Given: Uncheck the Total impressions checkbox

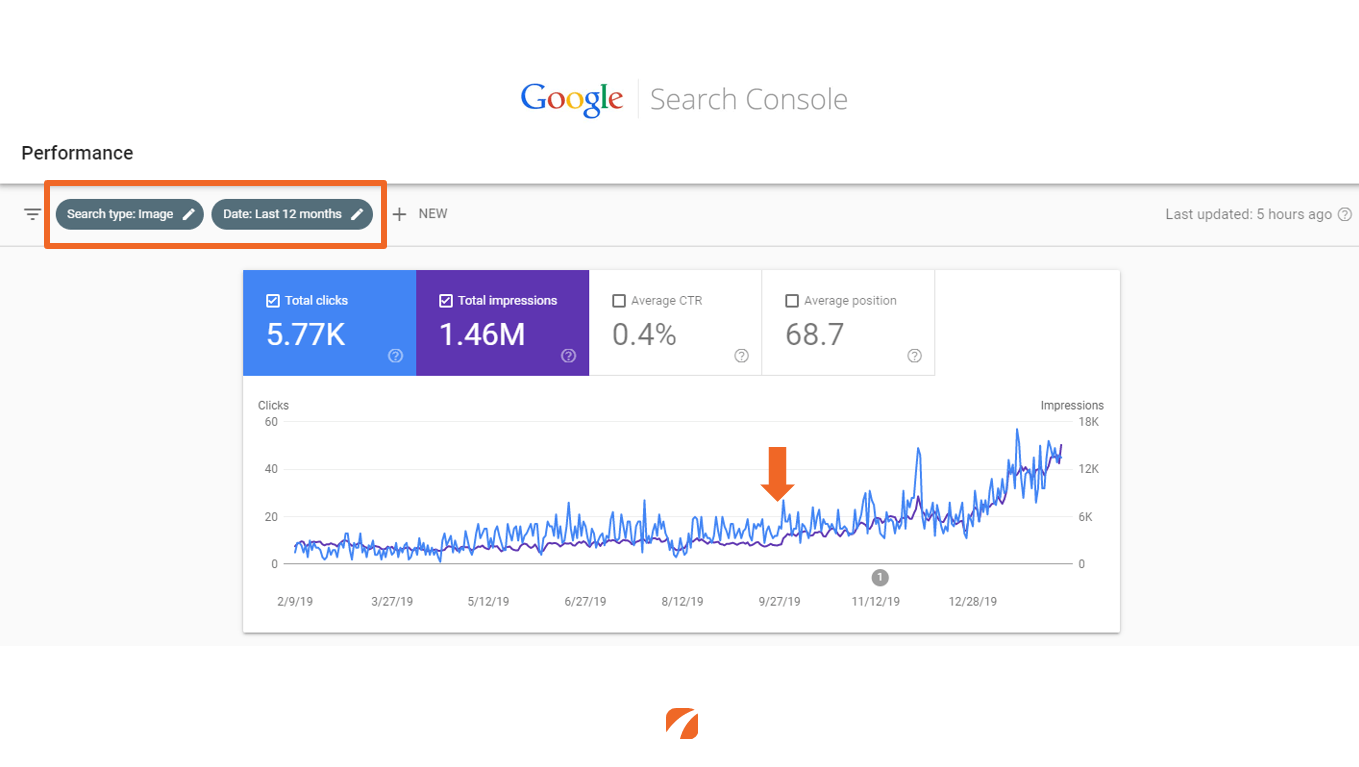Looking at the screenshot, I should (446, 300).
